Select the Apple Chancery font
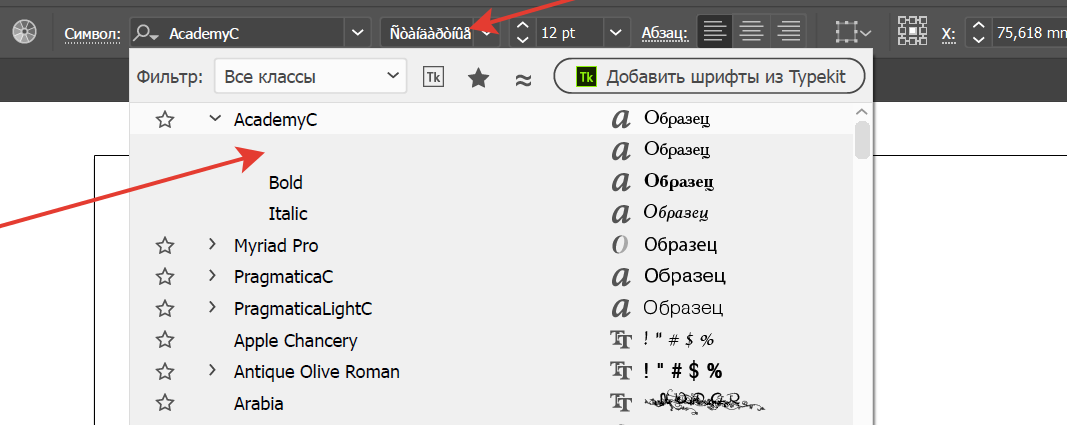The height and width of the screenshot is (425, 1067). click(x=296, y=341)
